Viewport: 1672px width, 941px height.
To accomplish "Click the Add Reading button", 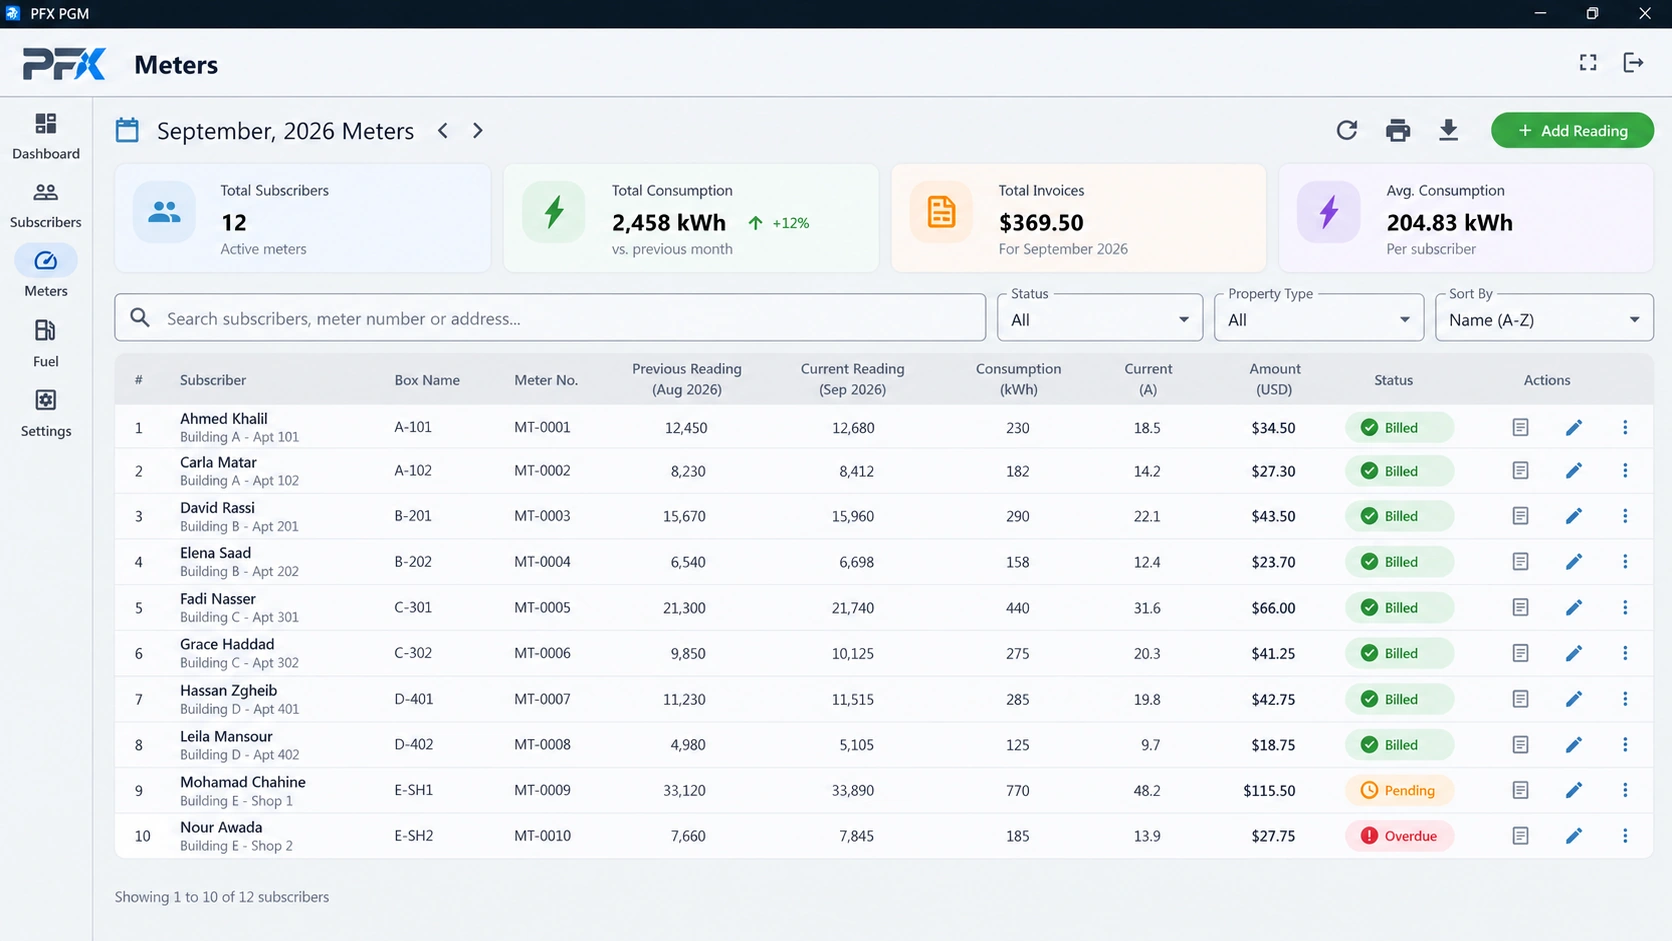I will click(1572, 131).
